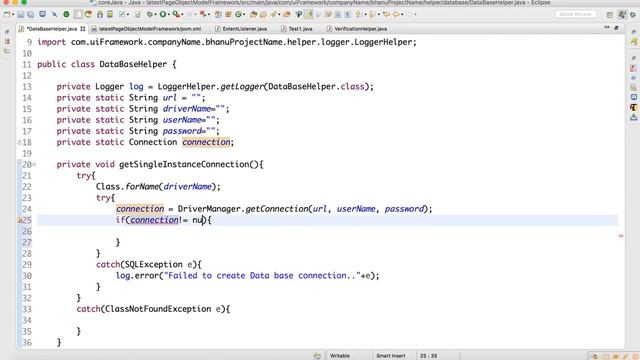Click the warning marker on line 25
The width and height of the screenshot is (640, 360).
[x=19, y=220]
